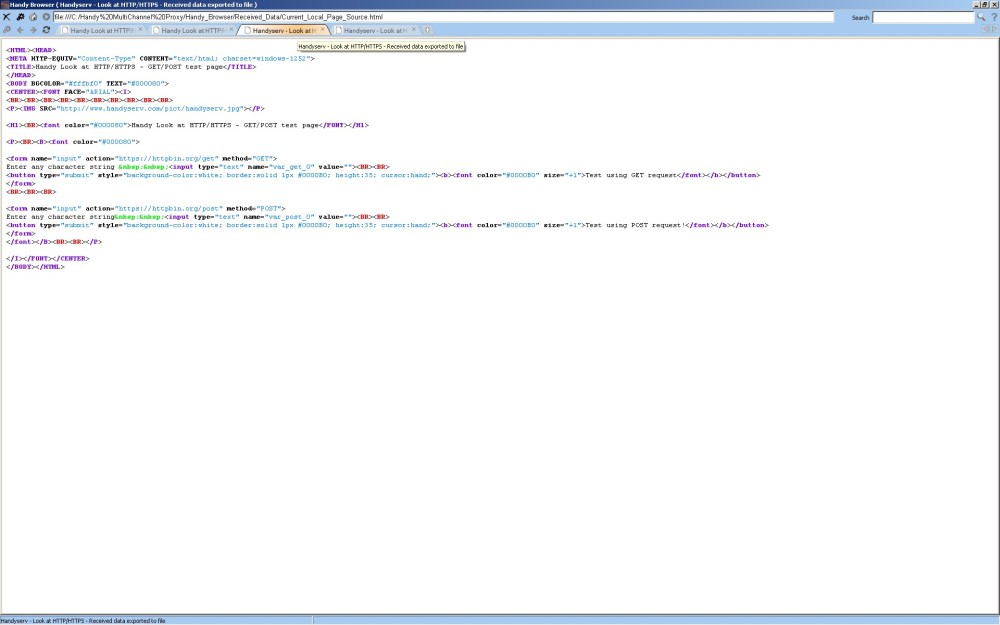Switch to the first Handy Look at HTTP tab
This screenshot has width=1000, height=625.
[101, 30]
